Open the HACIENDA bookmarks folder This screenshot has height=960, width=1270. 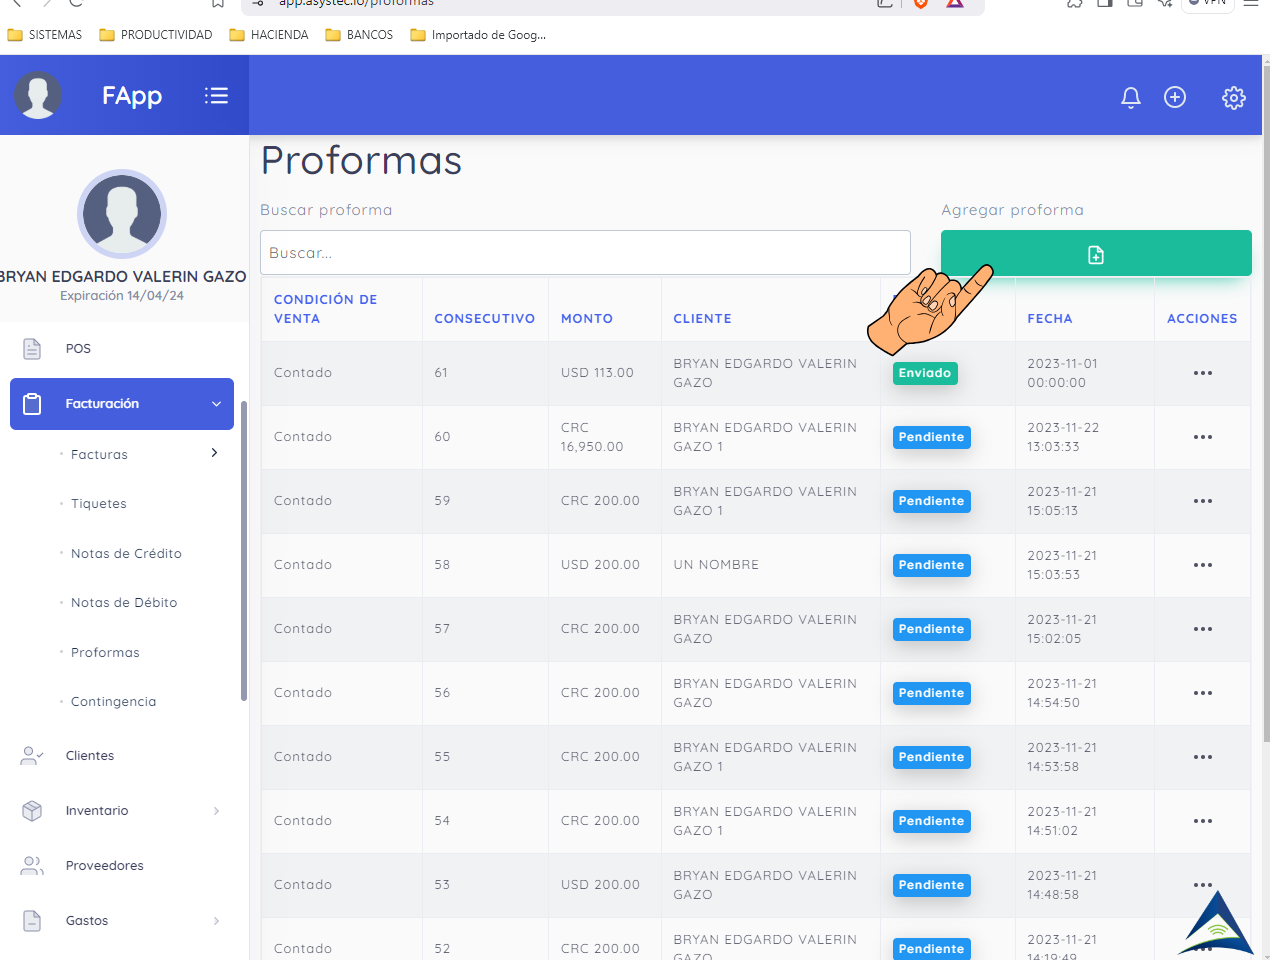(x=269, y=35)
